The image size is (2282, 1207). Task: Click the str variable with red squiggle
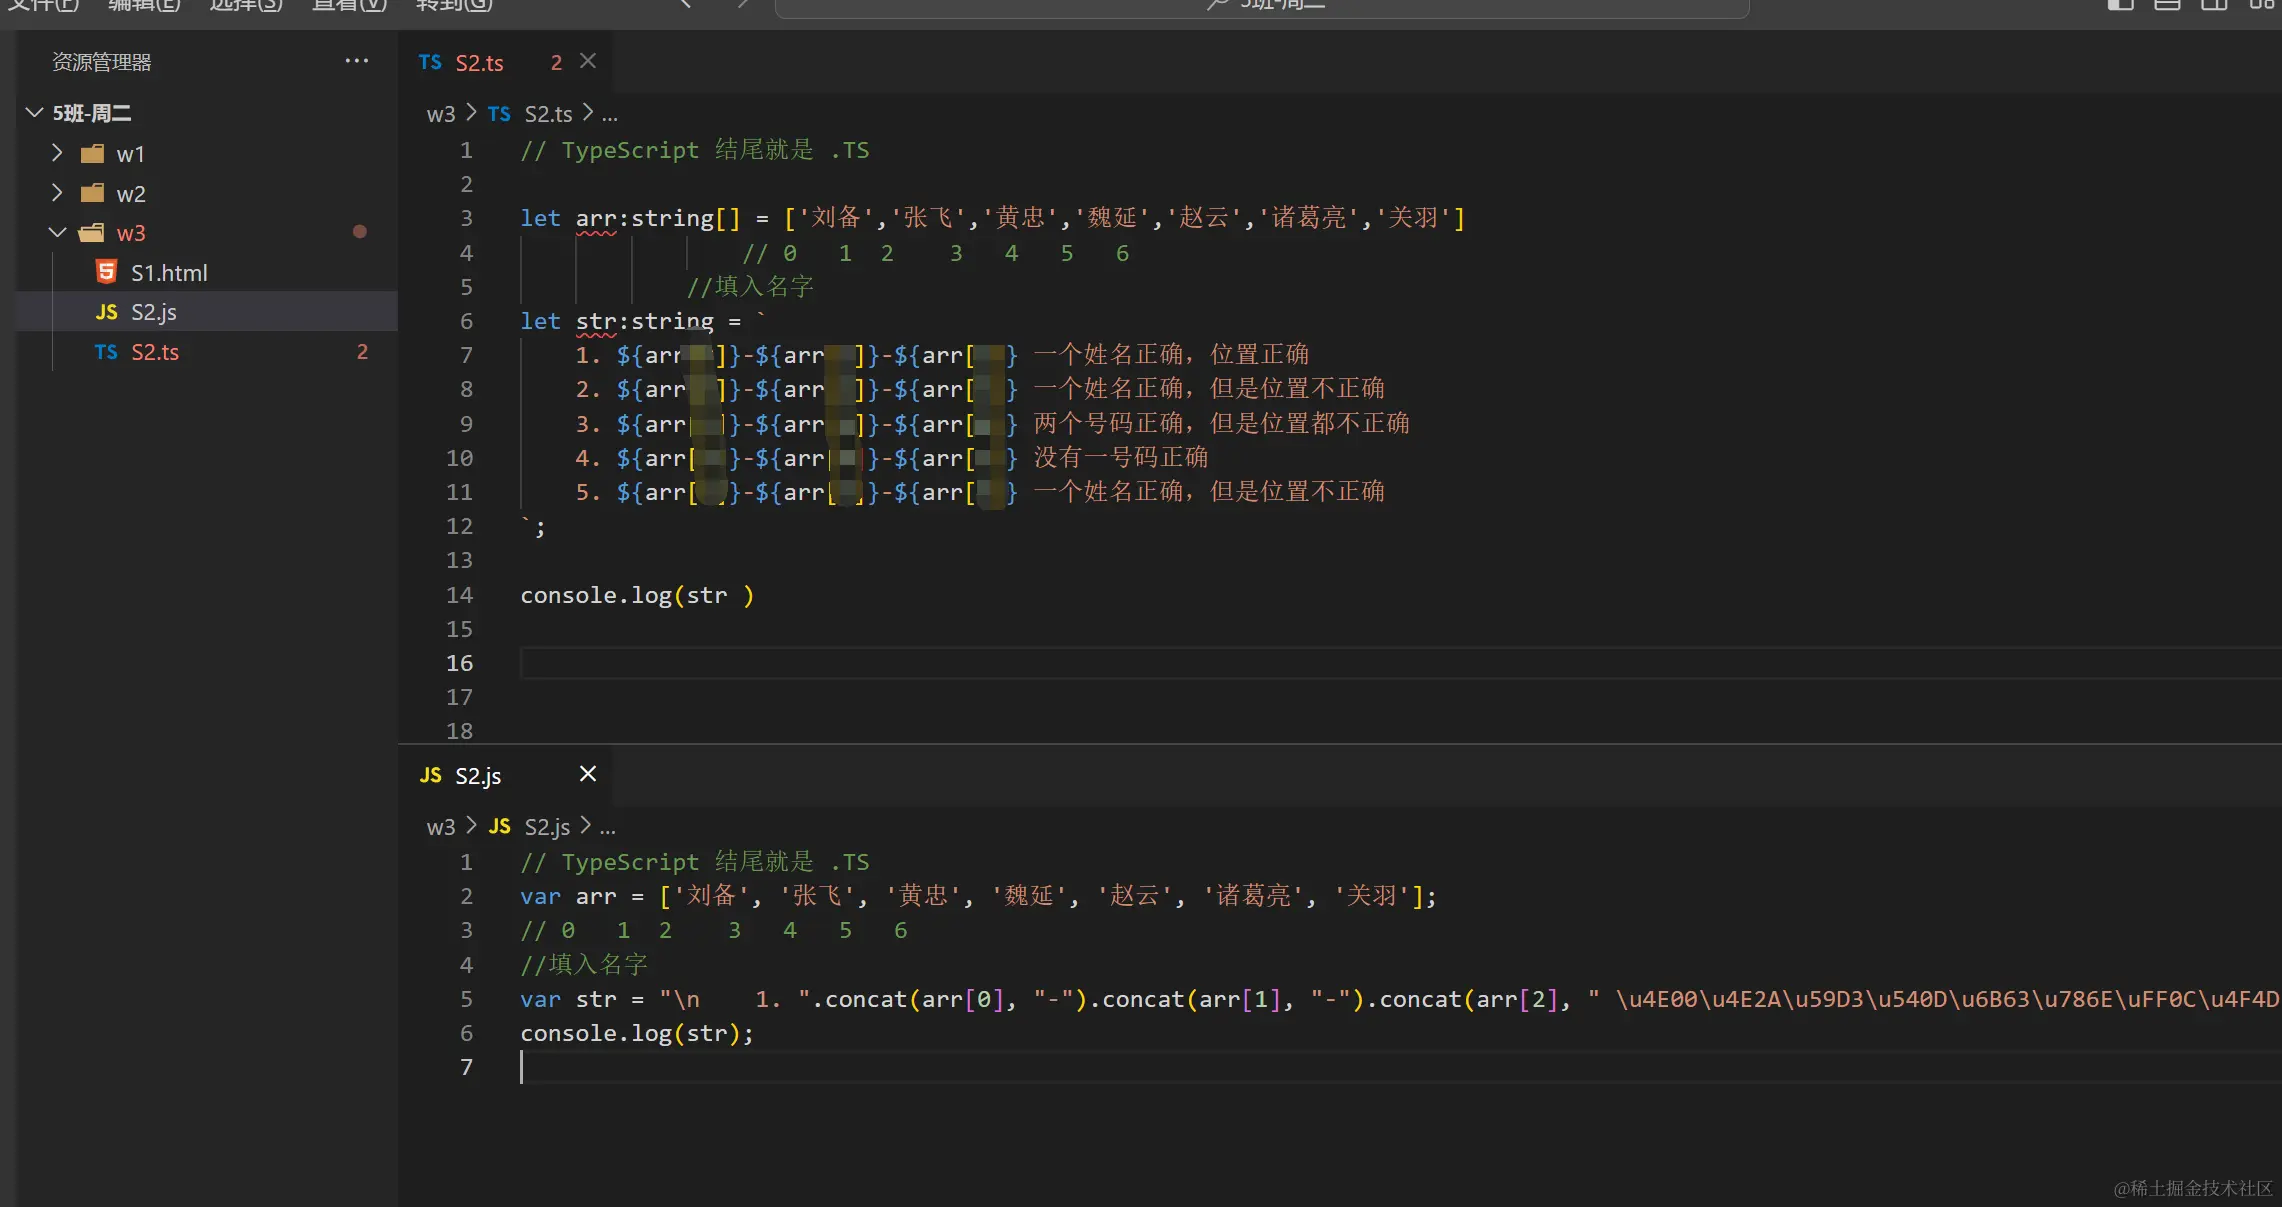tap(596, 321)
